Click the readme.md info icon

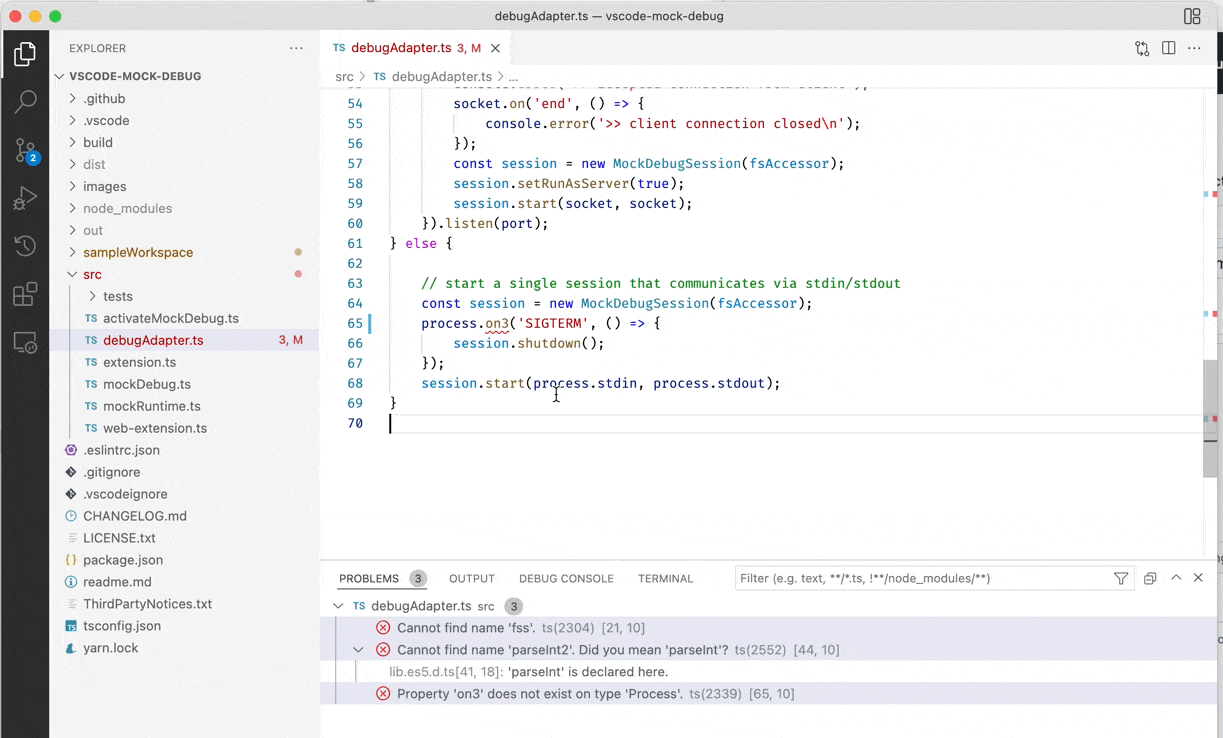[71, 582]
